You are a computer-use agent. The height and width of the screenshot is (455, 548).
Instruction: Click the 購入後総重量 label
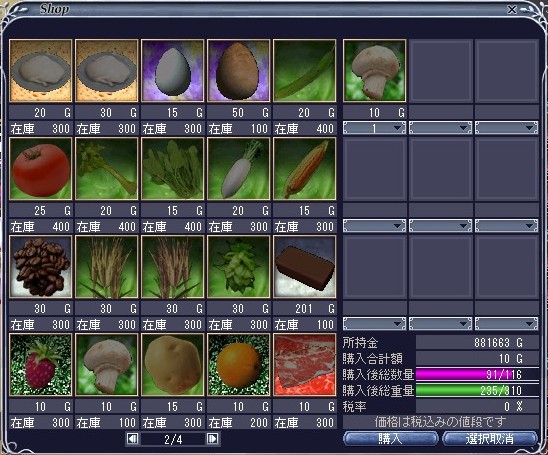click(378, 390)
